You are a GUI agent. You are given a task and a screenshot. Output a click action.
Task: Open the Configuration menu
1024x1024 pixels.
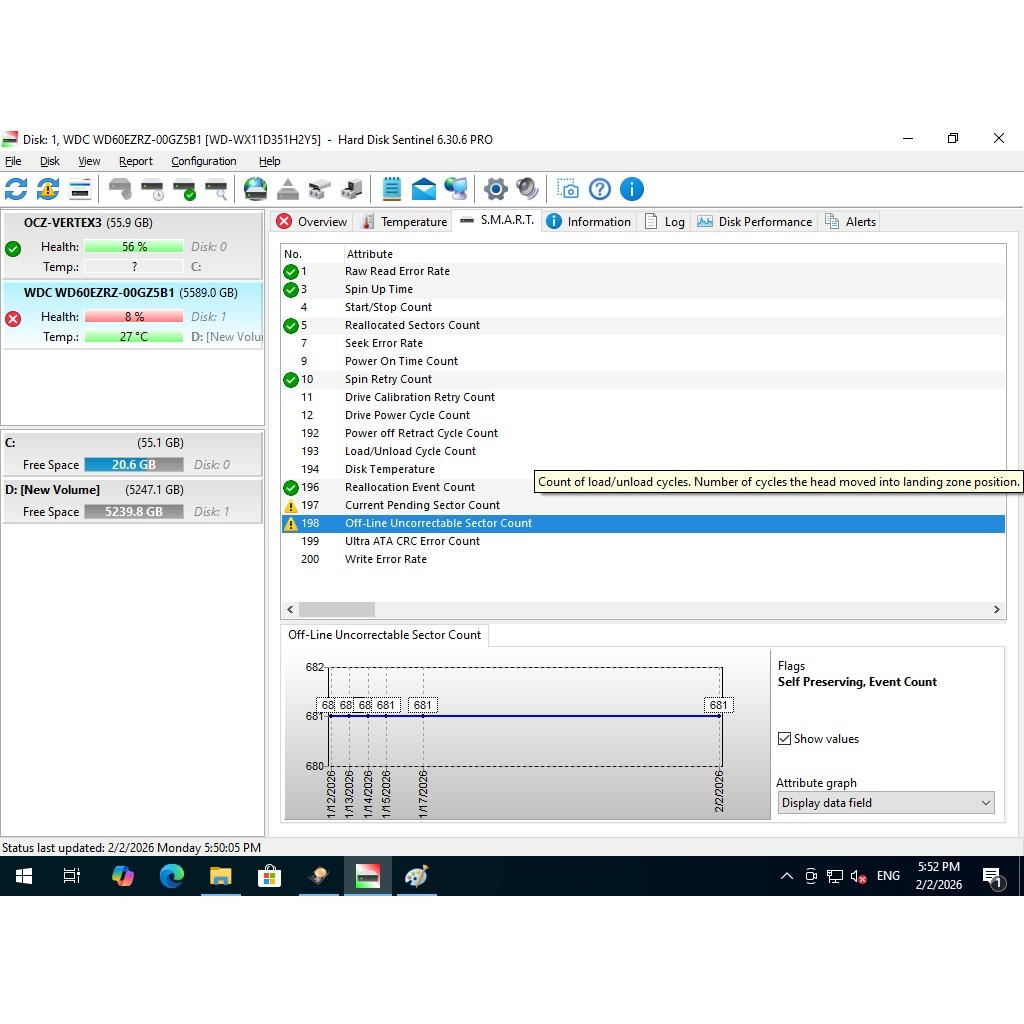pos(203,161)
